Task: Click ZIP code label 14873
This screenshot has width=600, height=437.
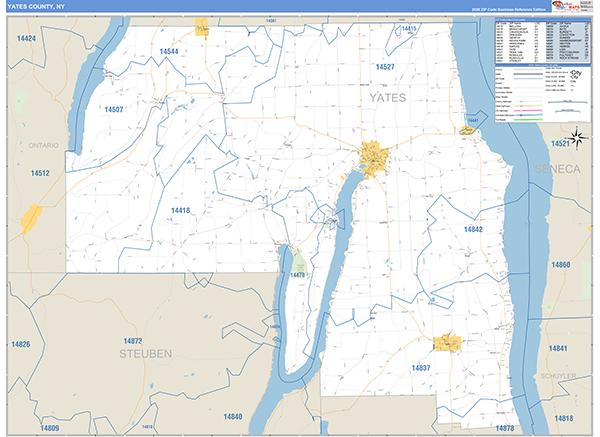Action: click(x=133, y=341)
